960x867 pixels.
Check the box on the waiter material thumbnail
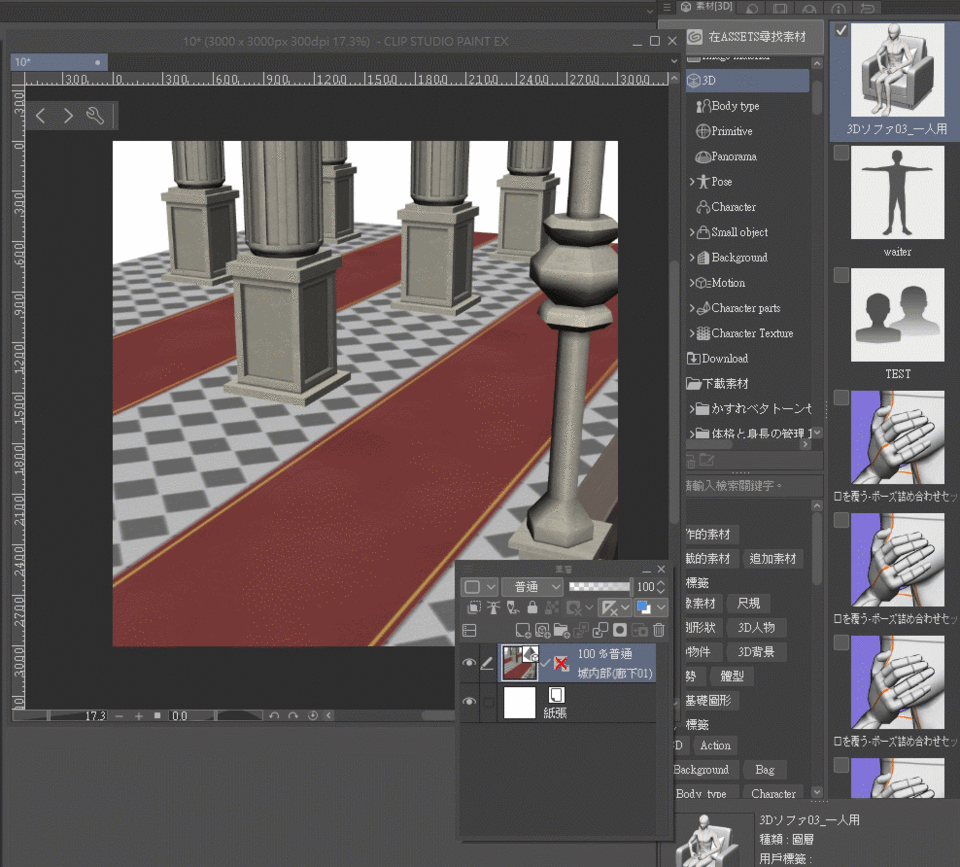point(842,153)
